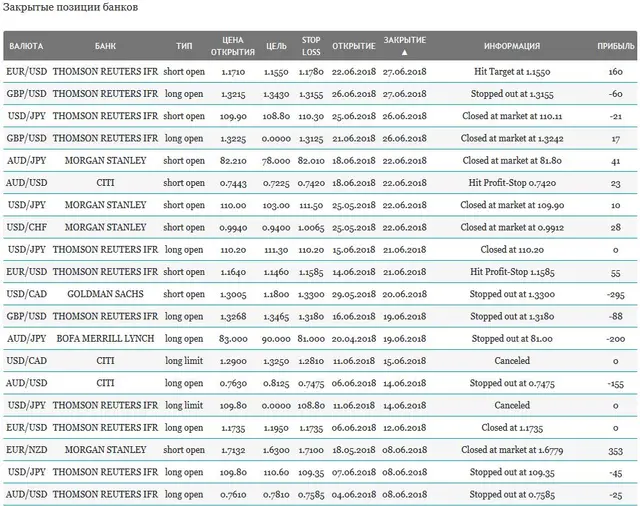
Task: Sort by ПРИБЫЛЬ column header
Action: (x=616, y=46)
